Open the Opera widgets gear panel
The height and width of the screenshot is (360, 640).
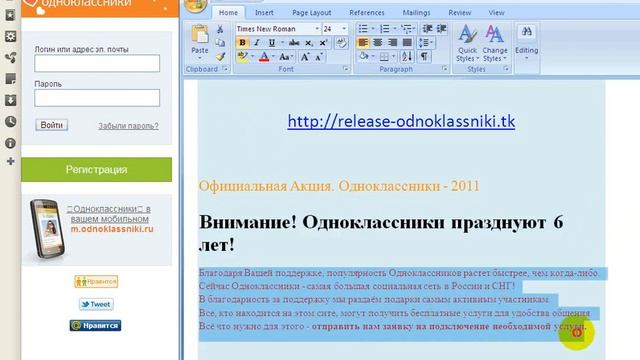coord(10,36)
